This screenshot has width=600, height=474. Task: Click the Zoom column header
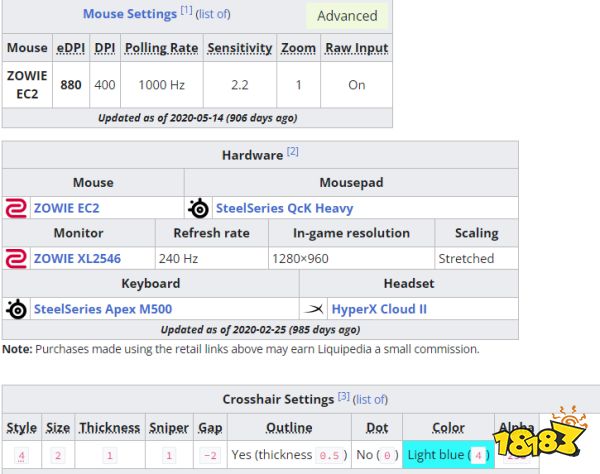[298, 48]
